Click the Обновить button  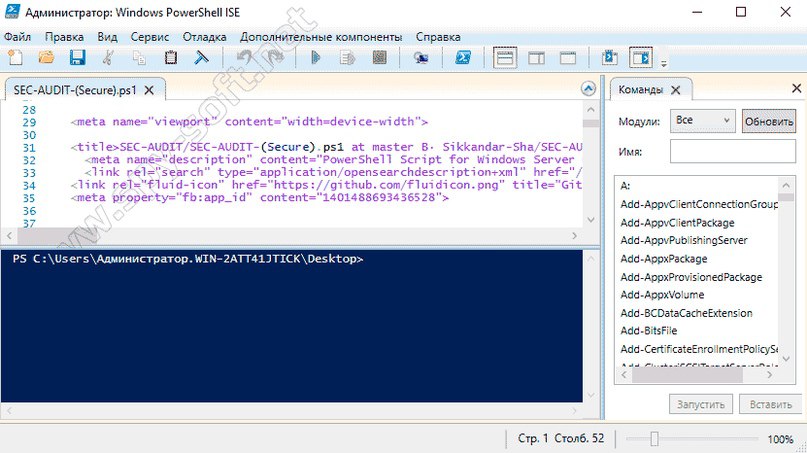(769, 122)
